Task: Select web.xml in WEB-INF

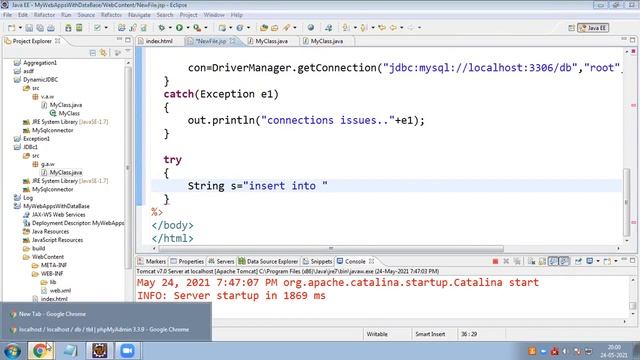Action: tap(60, 291)
